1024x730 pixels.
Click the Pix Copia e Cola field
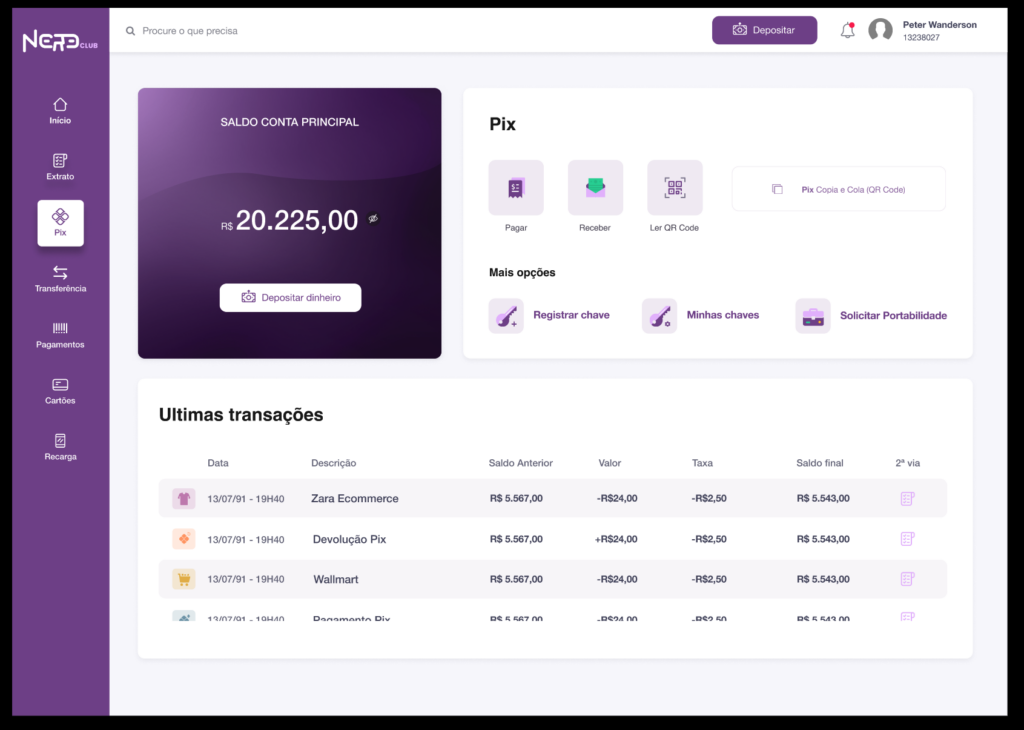click(x=838, y=189)
